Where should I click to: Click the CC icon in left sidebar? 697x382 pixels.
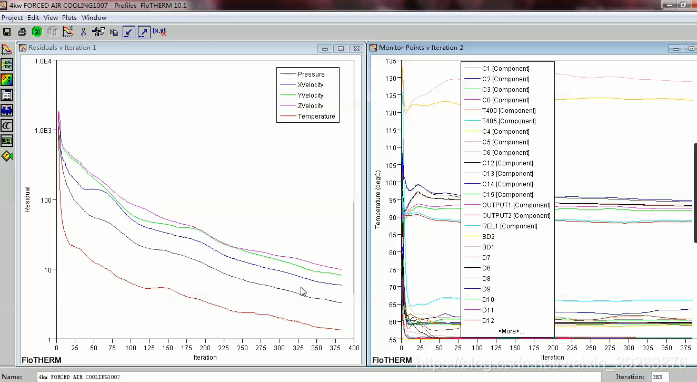(x=7, y=125)
